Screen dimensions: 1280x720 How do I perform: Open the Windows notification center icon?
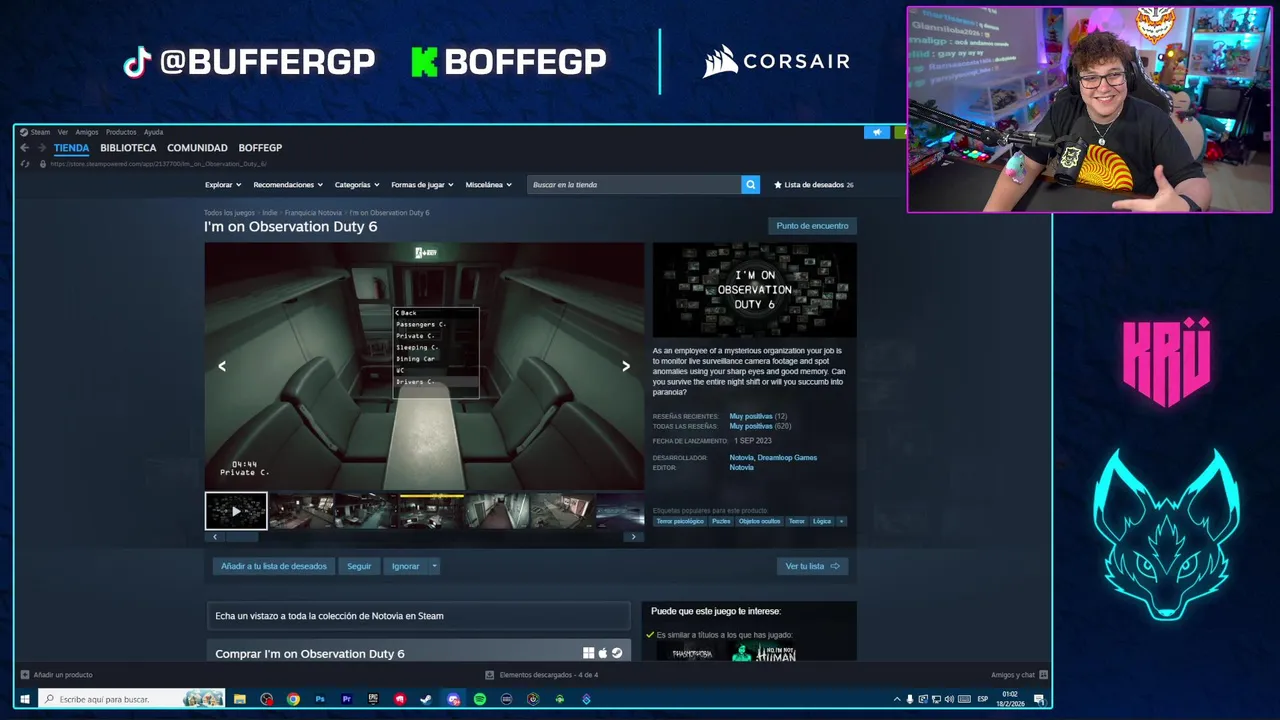coord(1039,699)
